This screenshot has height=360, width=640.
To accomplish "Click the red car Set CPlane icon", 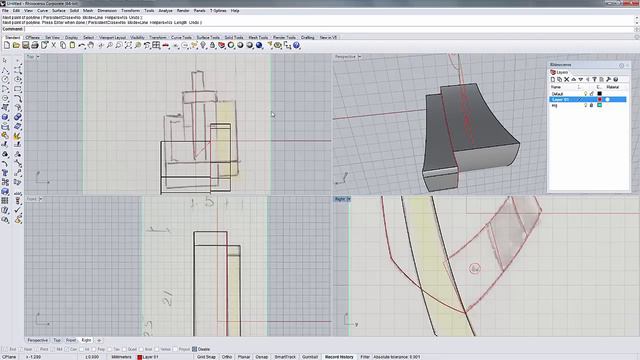I will [166, 45].
